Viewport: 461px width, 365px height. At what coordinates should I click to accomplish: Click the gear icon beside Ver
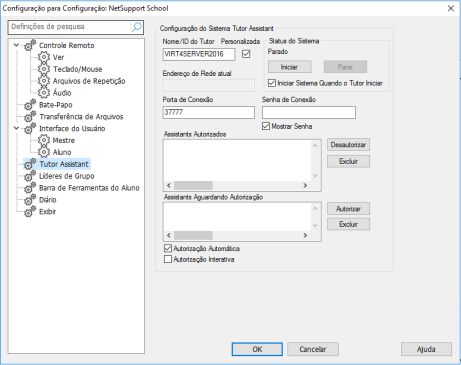tap(44, 57)
